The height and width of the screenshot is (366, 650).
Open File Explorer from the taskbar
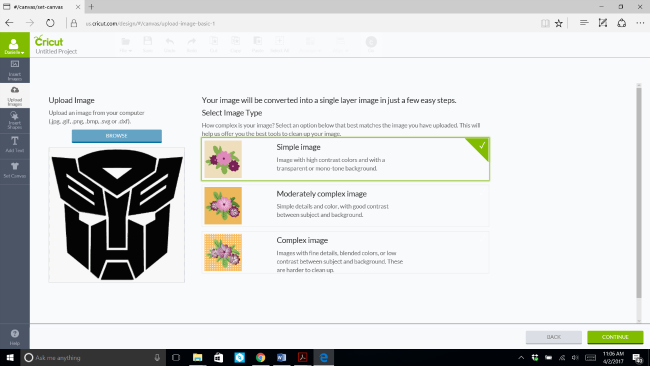click(197, 357)
